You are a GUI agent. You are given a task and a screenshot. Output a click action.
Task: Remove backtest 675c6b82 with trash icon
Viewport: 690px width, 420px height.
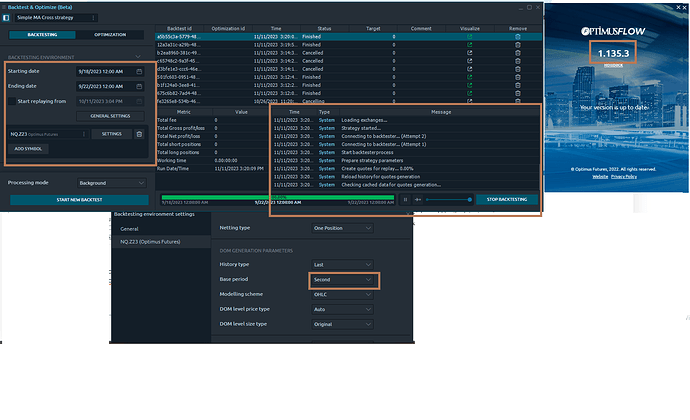click(518, 93)
